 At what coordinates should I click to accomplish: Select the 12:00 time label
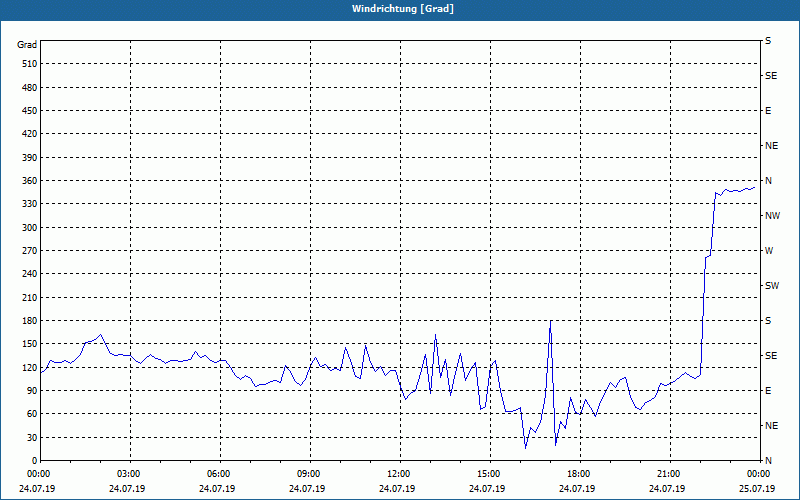(x=399, y=473)
